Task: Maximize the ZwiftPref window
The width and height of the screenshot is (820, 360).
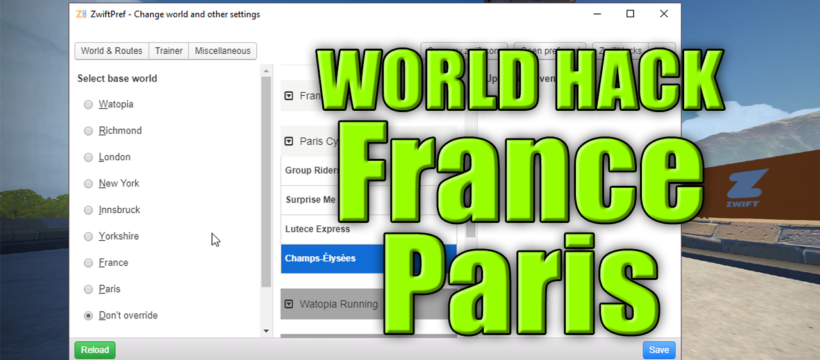Action: coord(630,14)
